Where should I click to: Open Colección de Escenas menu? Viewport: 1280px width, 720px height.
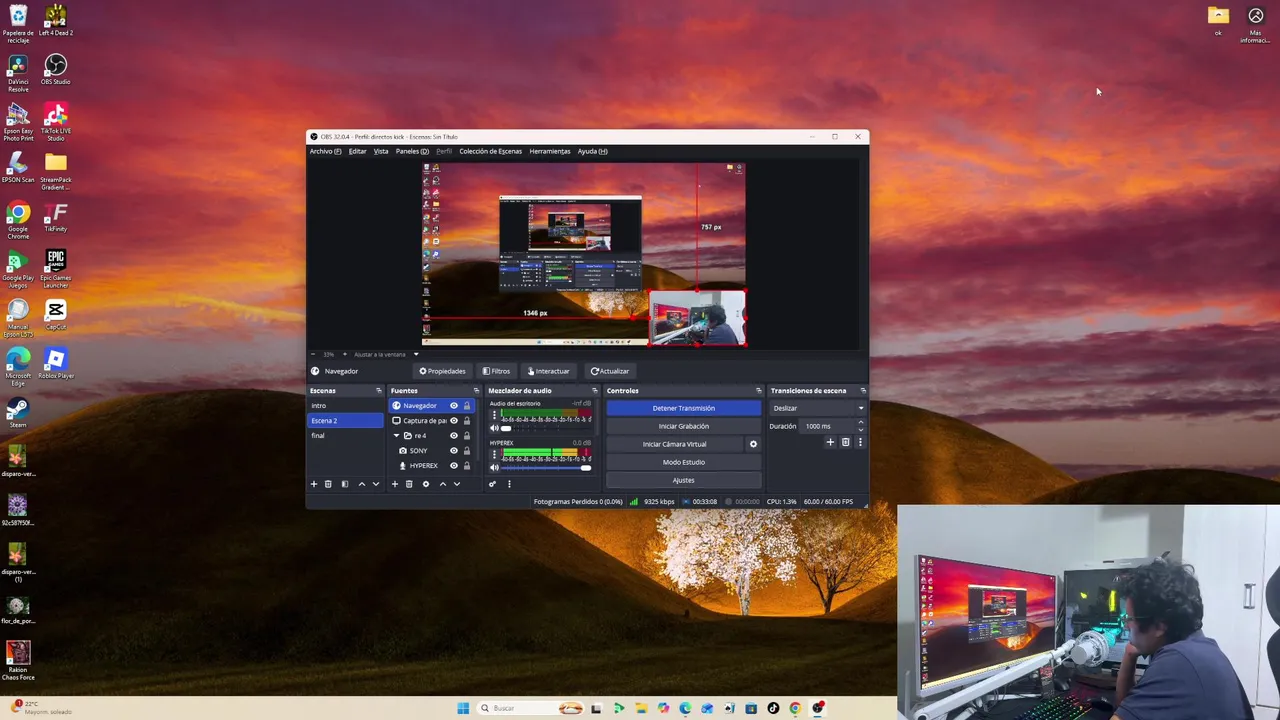pos(490,151)
